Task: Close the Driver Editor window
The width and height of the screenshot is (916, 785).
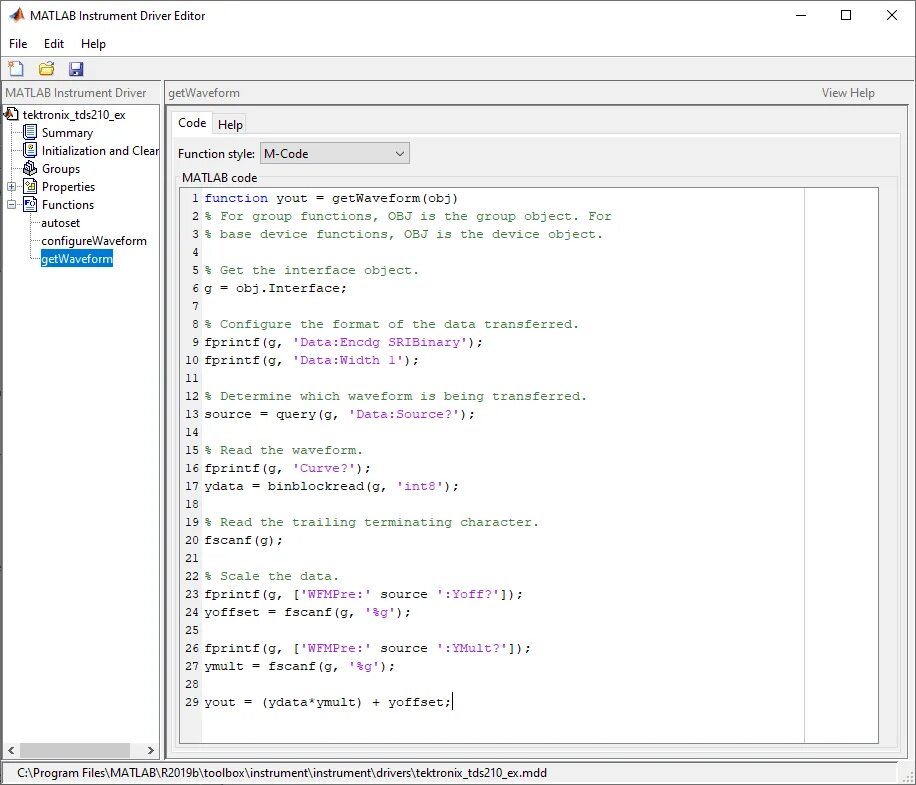Action: [891, 15]
